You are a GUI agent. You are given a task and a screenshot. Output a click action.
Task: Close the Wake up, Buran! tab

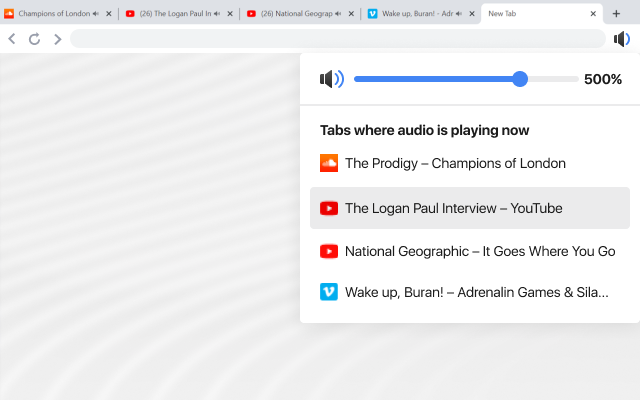472,13
